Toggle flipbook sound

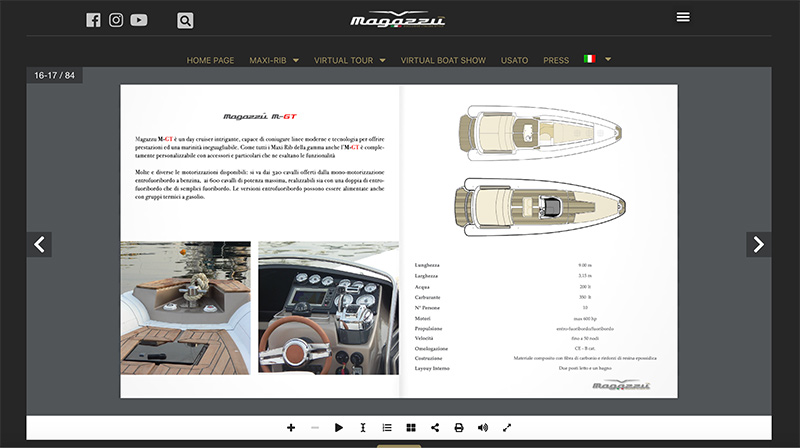pos(483,428)
